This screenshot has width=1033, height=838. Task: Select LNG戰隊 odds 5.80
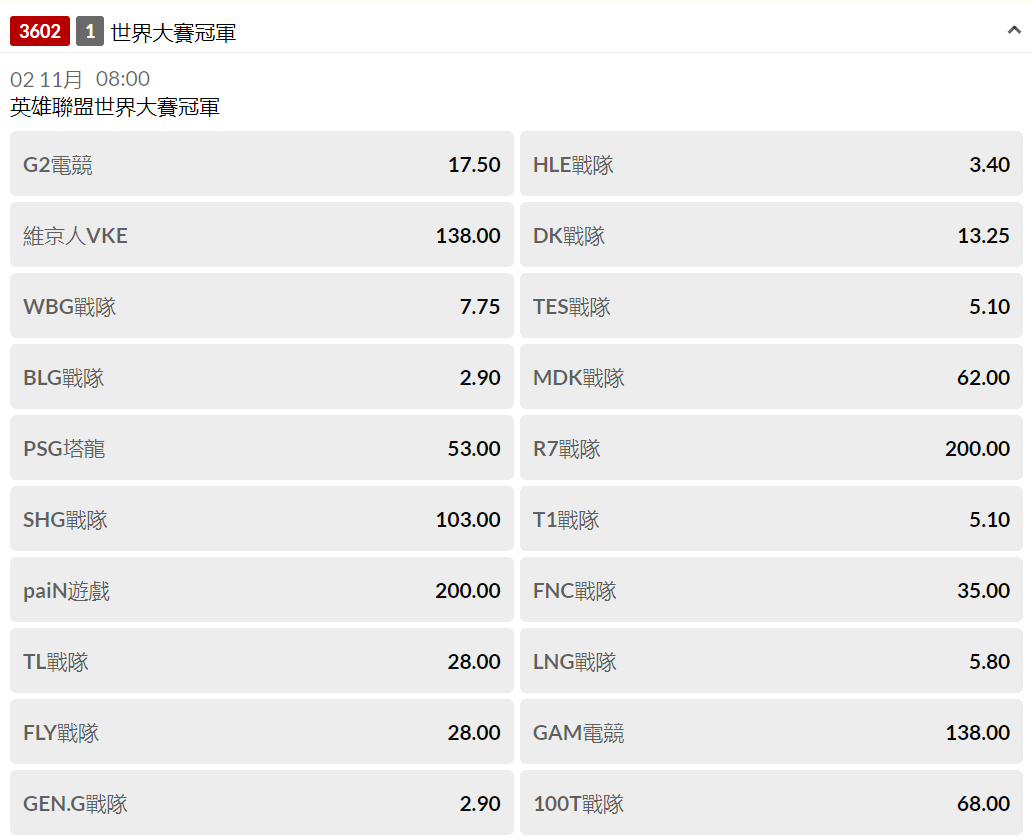pos(771,661)
